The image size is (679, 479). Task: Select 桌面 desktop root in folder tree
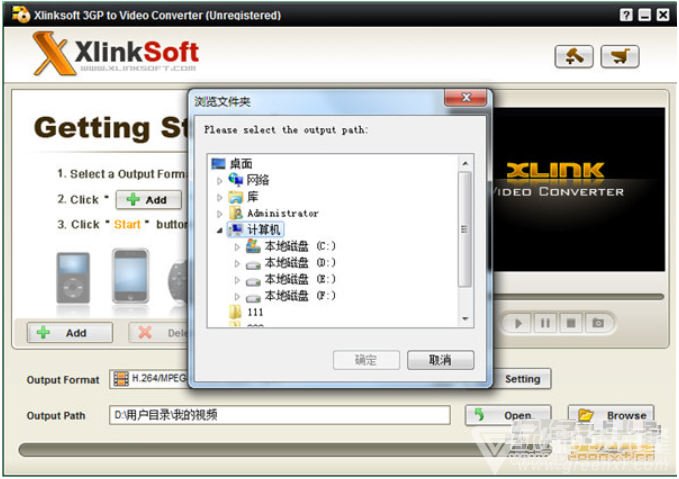tap(232, 164)
